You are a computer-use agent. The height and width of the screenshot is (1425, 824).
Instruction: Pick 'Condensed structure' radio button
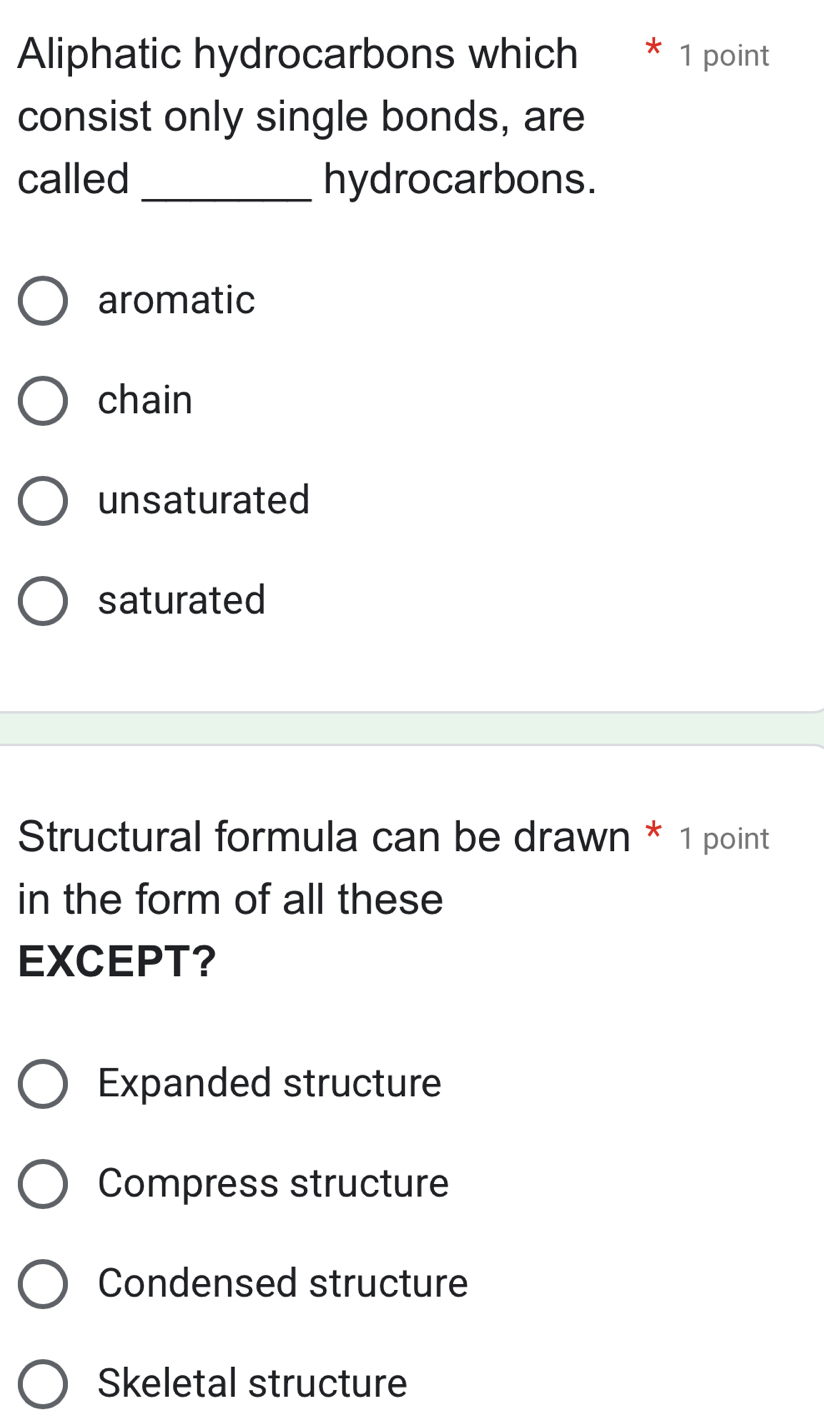tap(43, 1284)
